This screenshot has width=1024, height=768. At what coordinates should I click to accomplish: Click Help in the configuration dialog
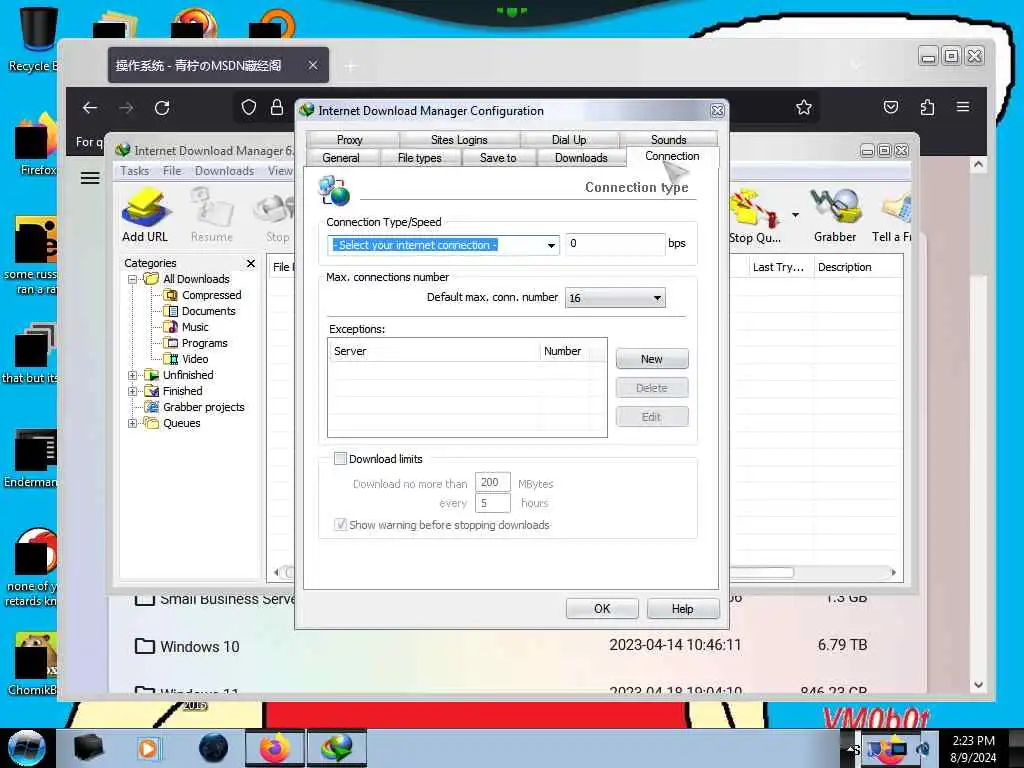tap(682, 608)
